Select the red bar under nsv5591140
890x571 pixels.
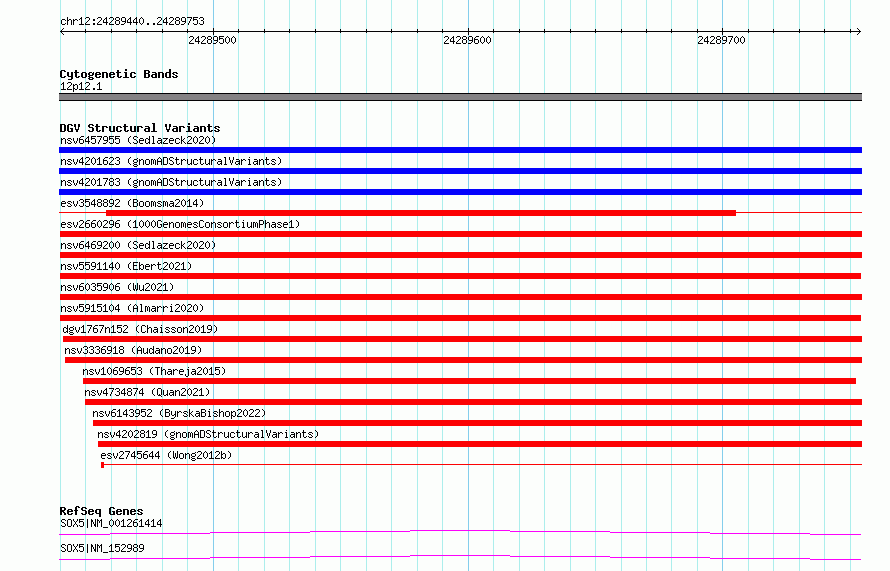pos(460,276)
